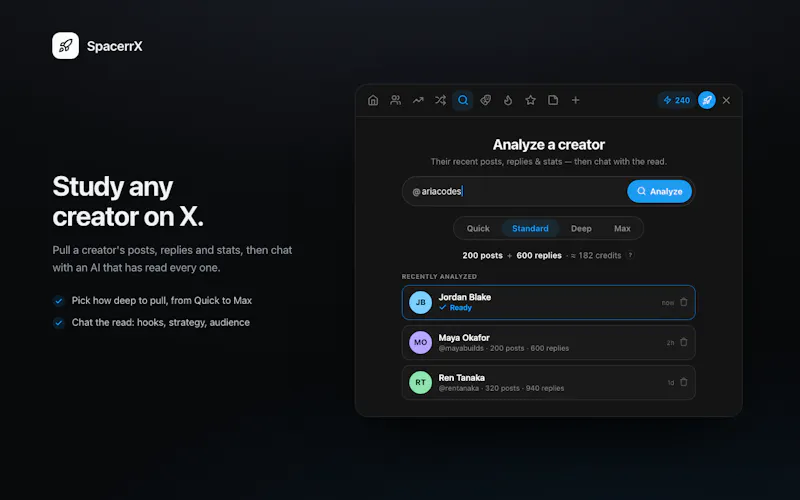
Task: Click the RT avatar circle
Action: (x=420, y=382)
